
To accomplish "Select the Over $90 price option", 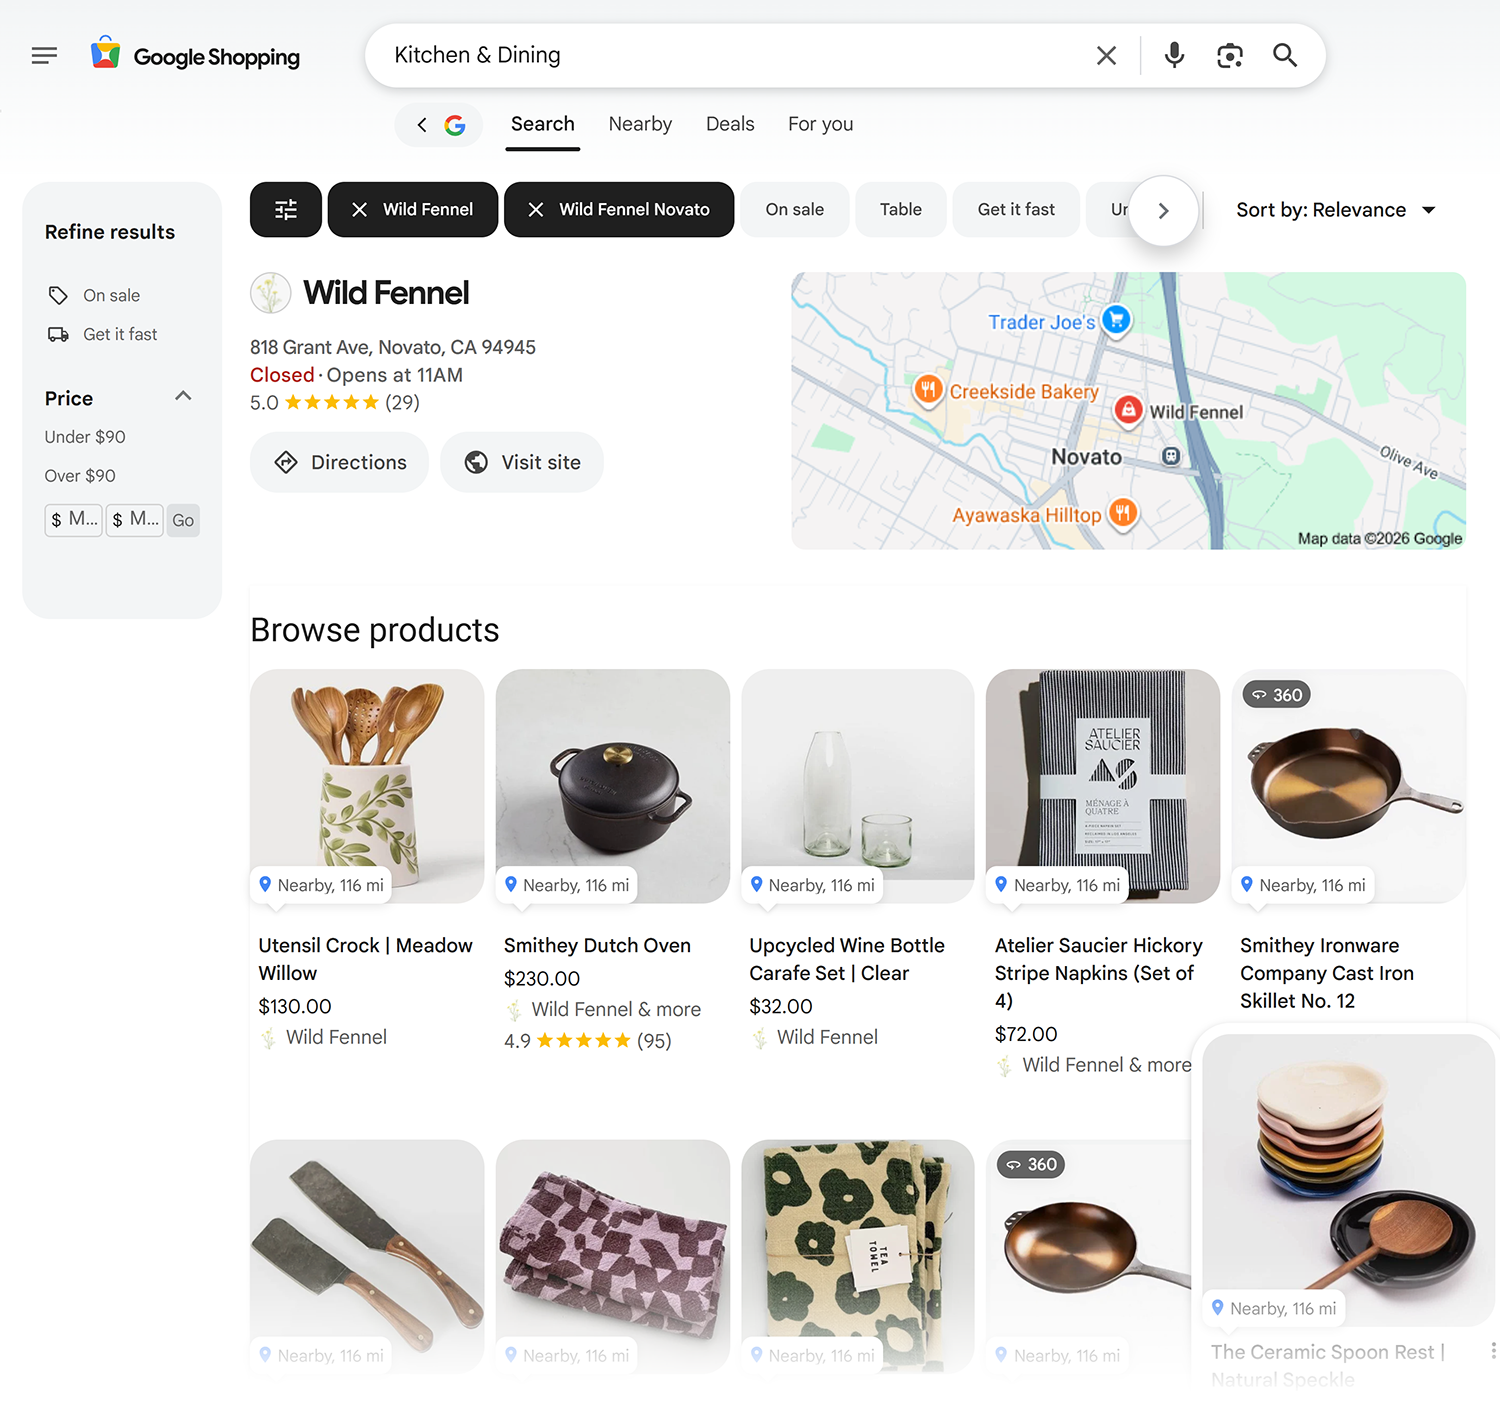I will click(x=80, y=476).
